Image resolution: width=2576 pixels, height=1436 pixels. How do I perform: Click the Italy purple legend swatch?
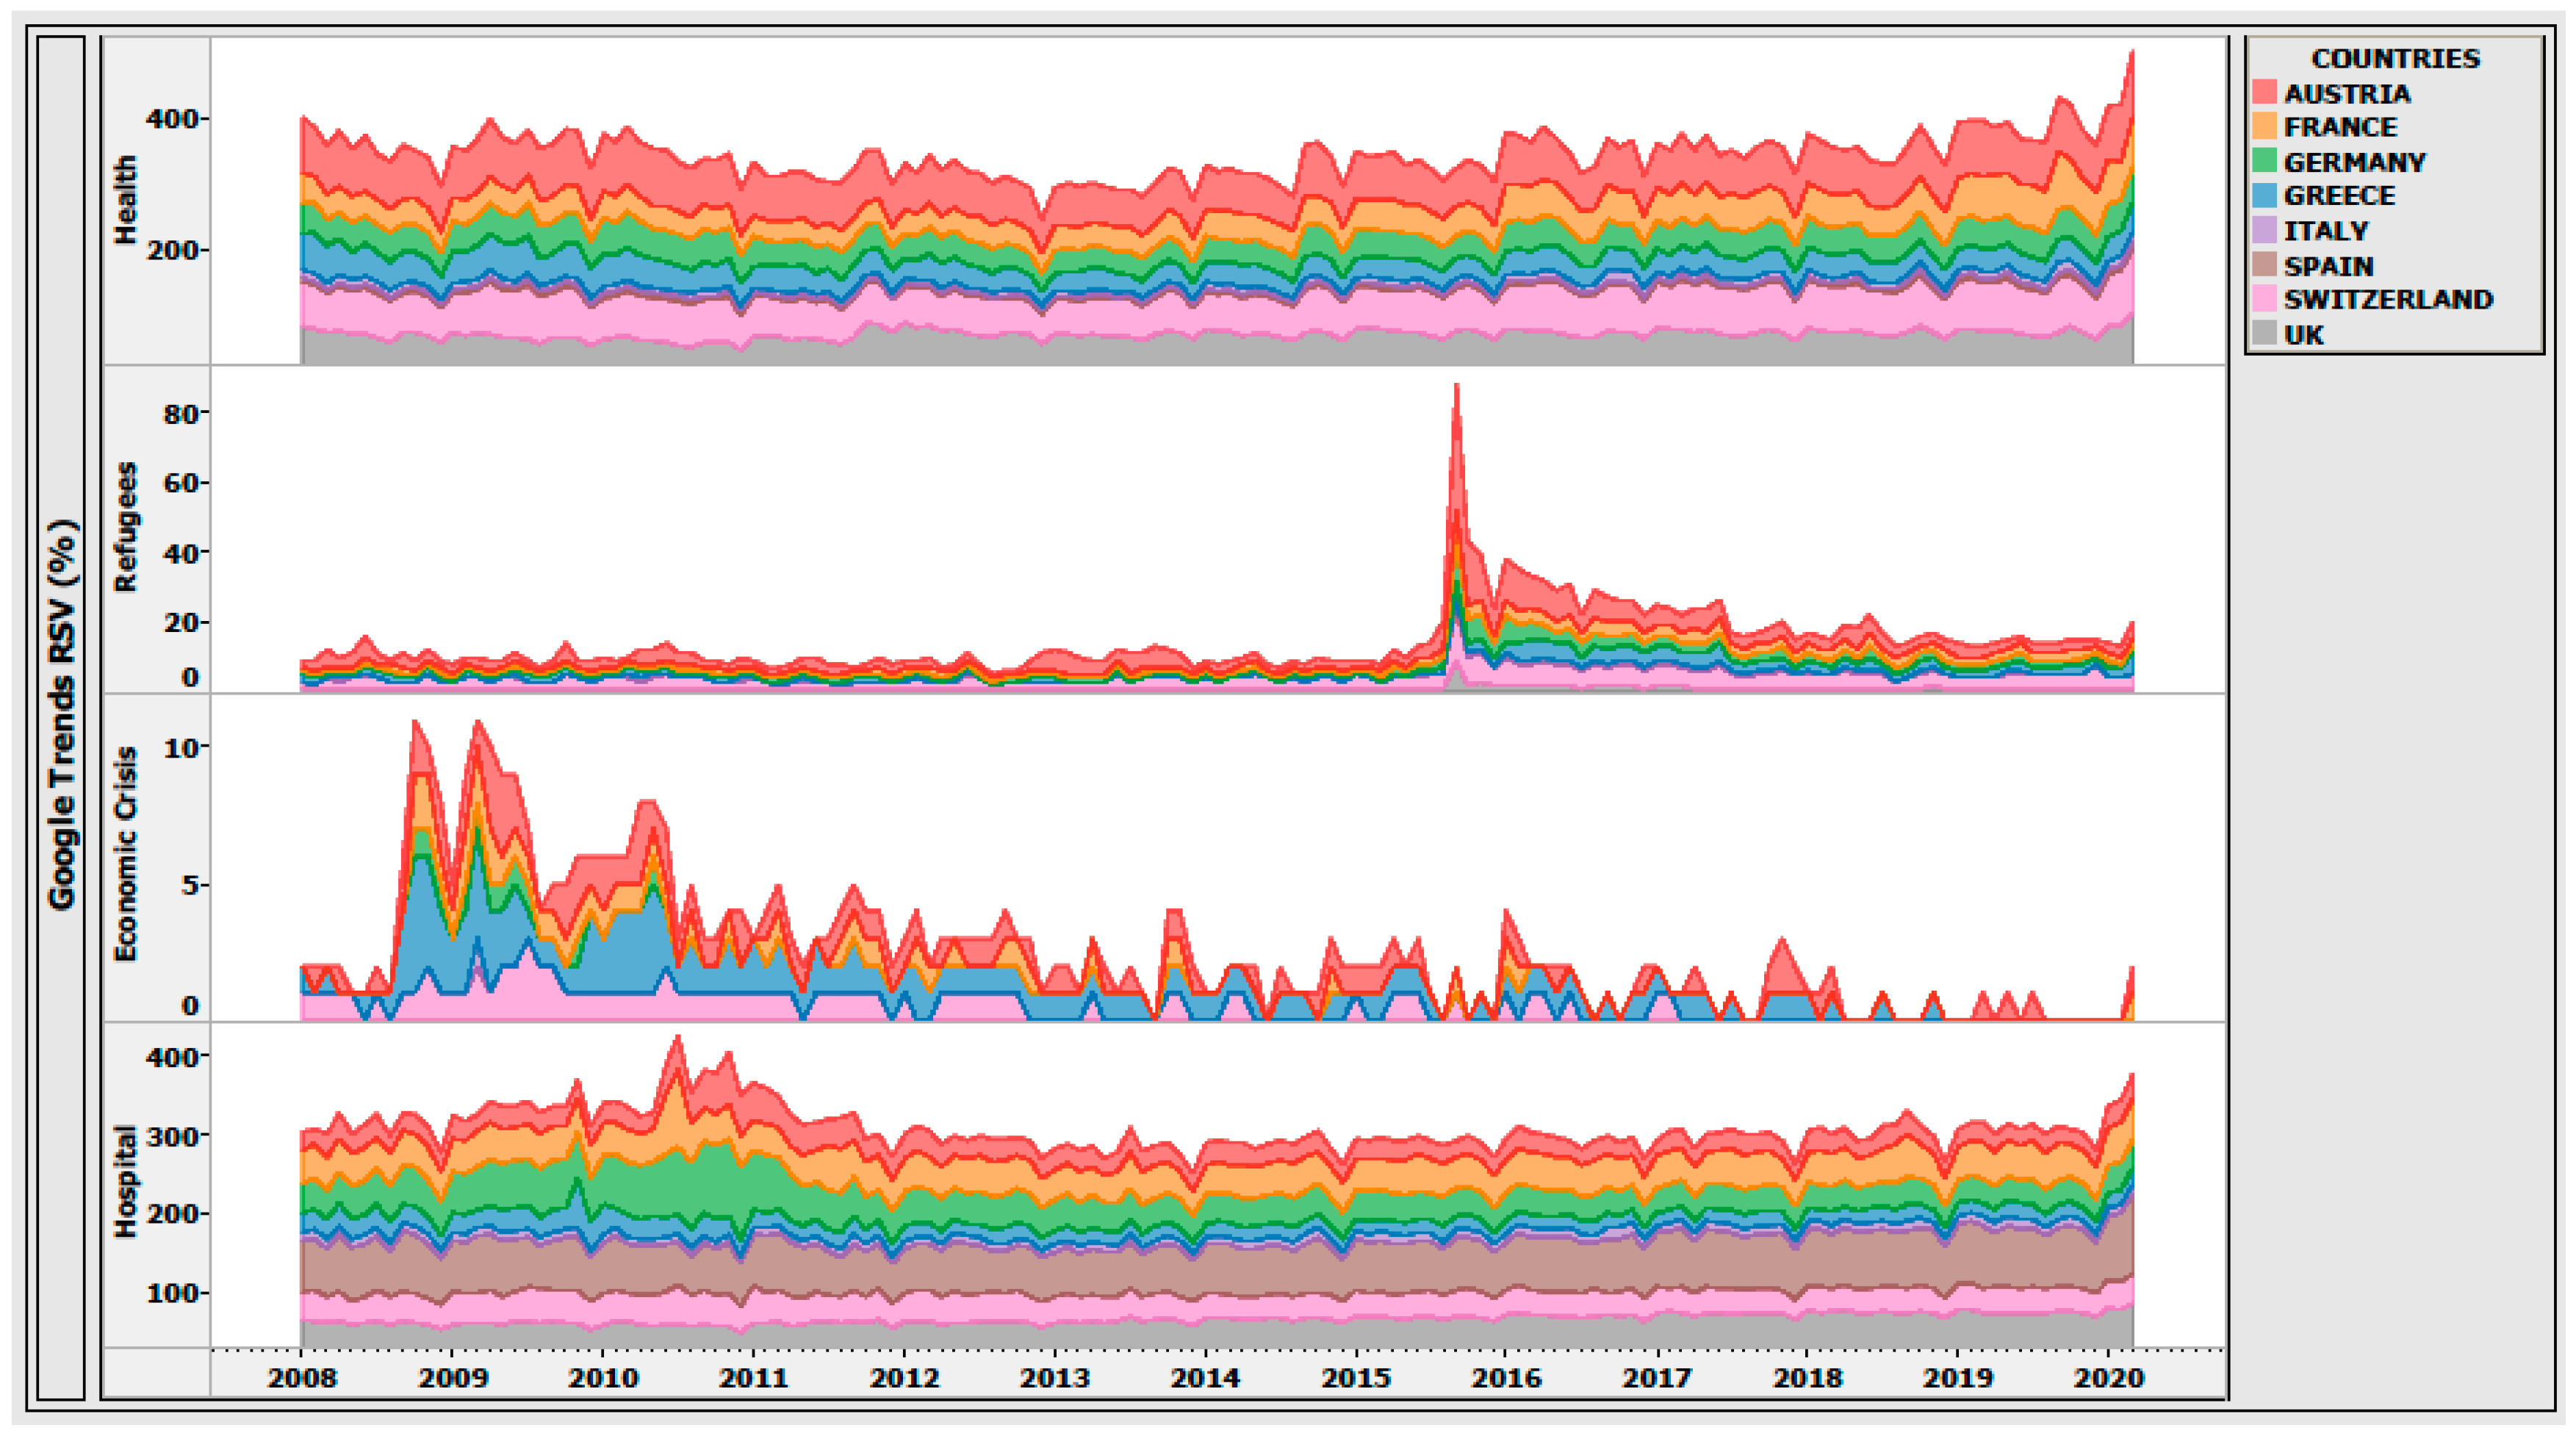click(2265, 230)
